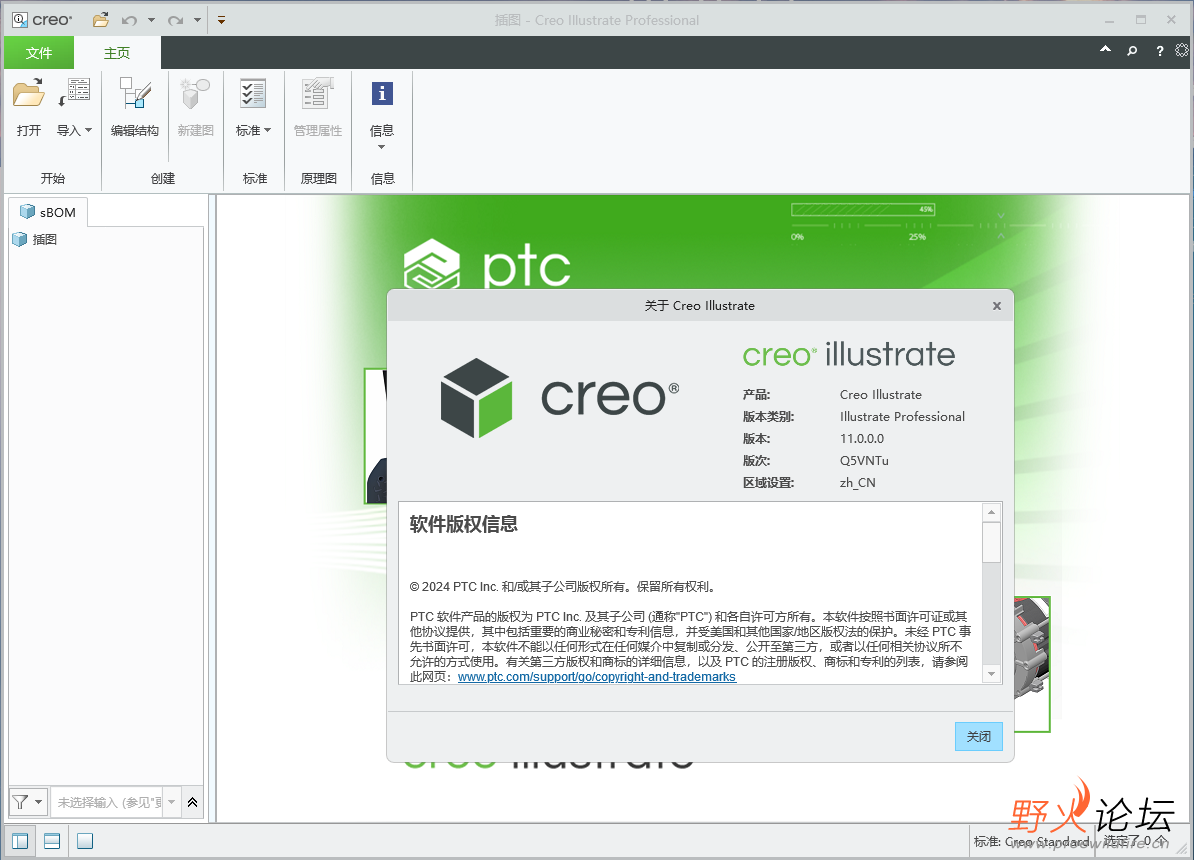
Task: Close the 关于 Creo Illustrate dialog with X
Action: [x=997, y=305]
